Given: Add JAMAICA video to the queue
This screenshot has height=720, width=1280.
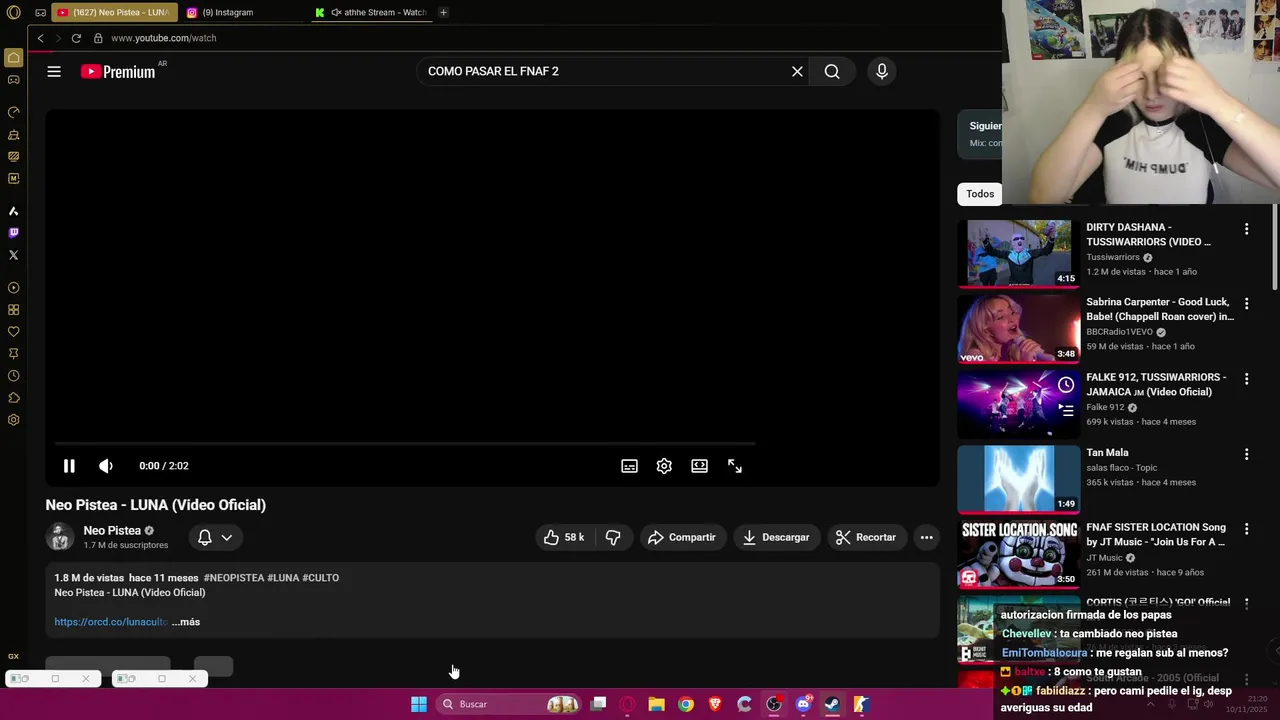Looking at the screenshot, I should click(x=1066, y=410).
